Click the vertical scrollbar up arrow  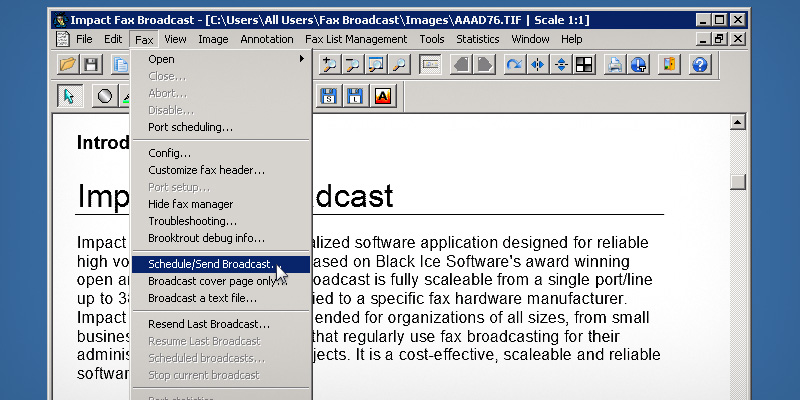(738, 122)
